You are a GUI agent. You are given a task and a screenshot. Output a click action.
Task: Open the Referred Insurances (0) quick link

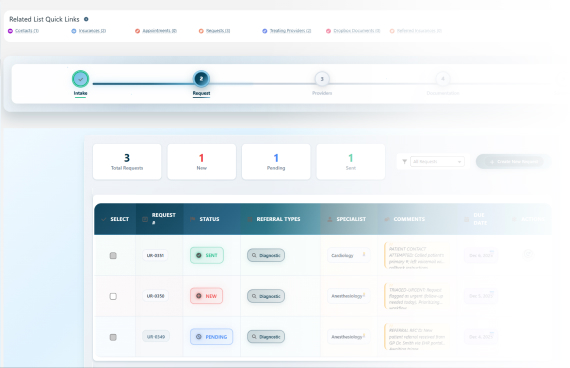[416, 31]
